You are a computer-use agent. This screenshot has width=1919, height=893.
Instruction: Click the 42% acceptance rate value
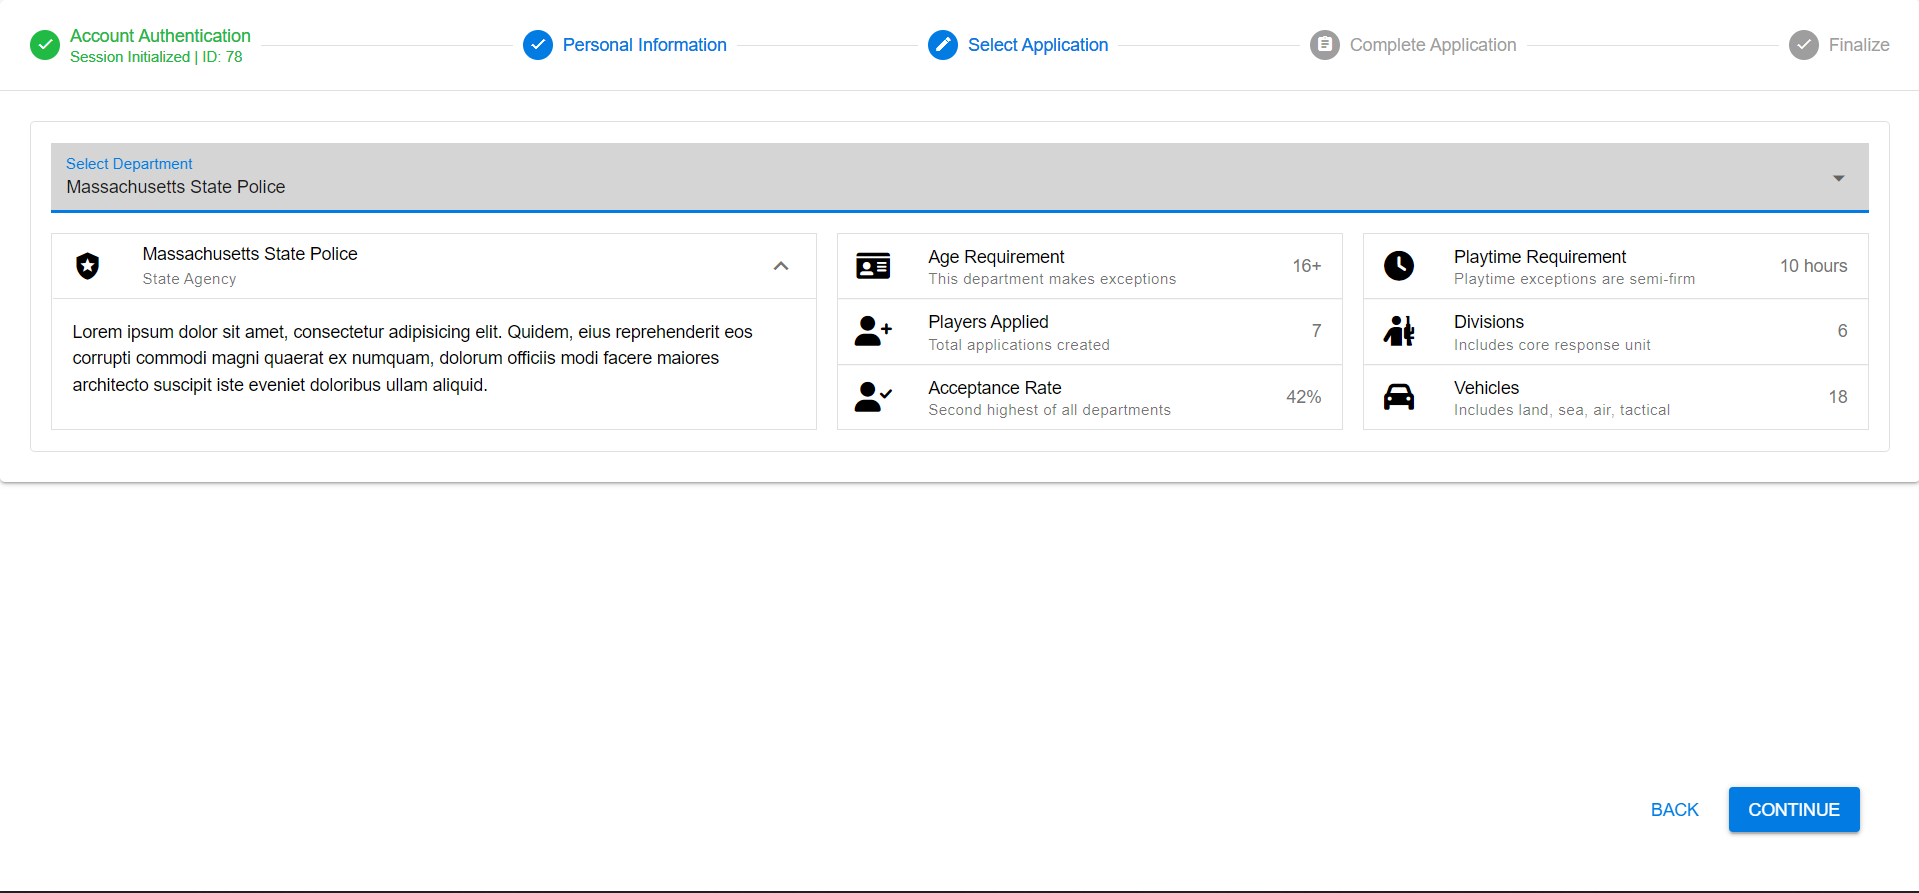[1303, 397]
